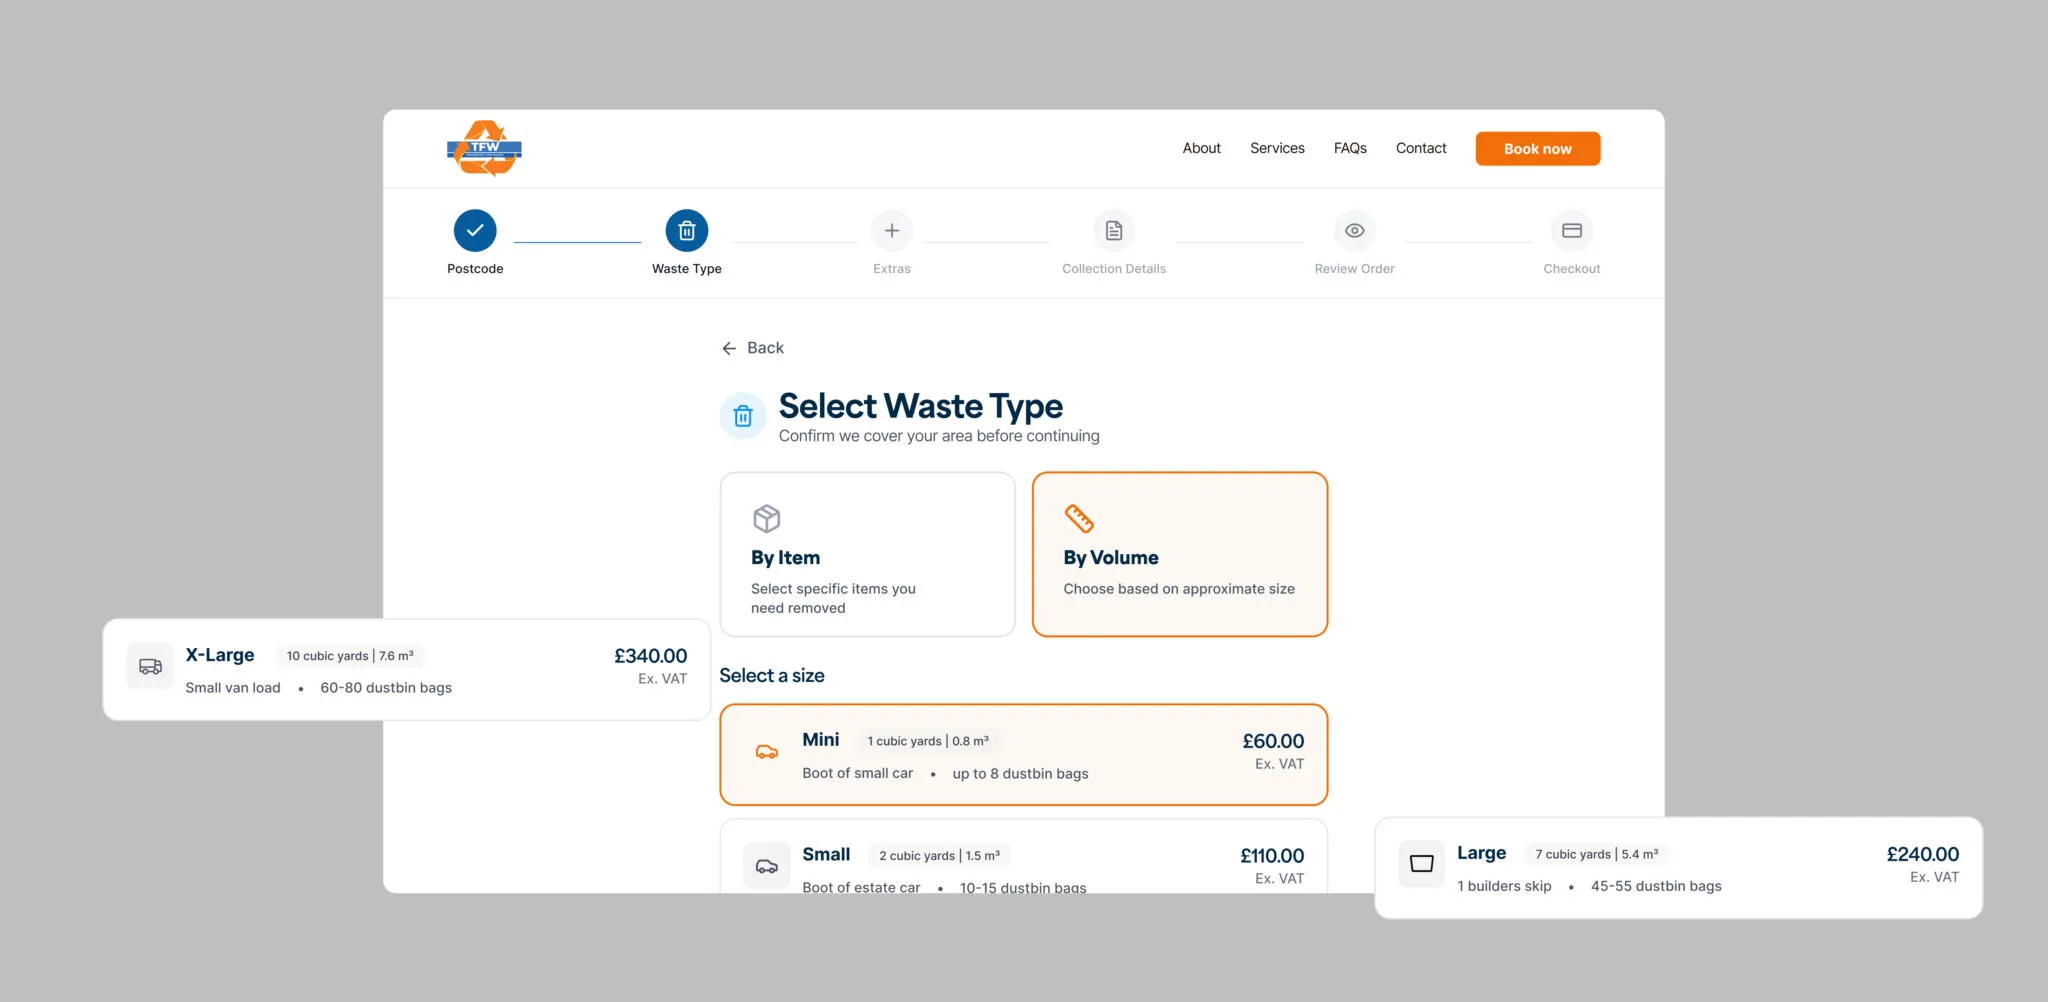This screenshot has width=2048, height=1002.
Task: Select the Mini size at £60.00
Action: (x=1024, y=755)
